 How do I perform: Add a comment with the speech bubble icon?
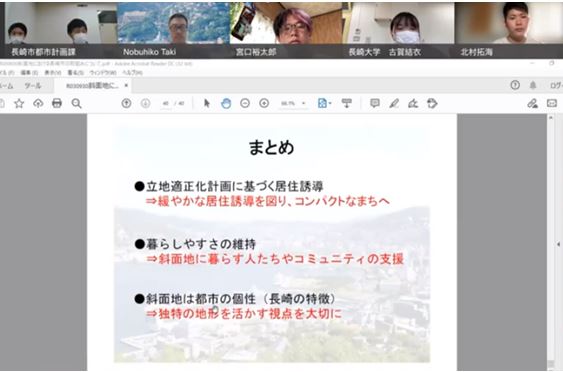[x=375, y=103]
